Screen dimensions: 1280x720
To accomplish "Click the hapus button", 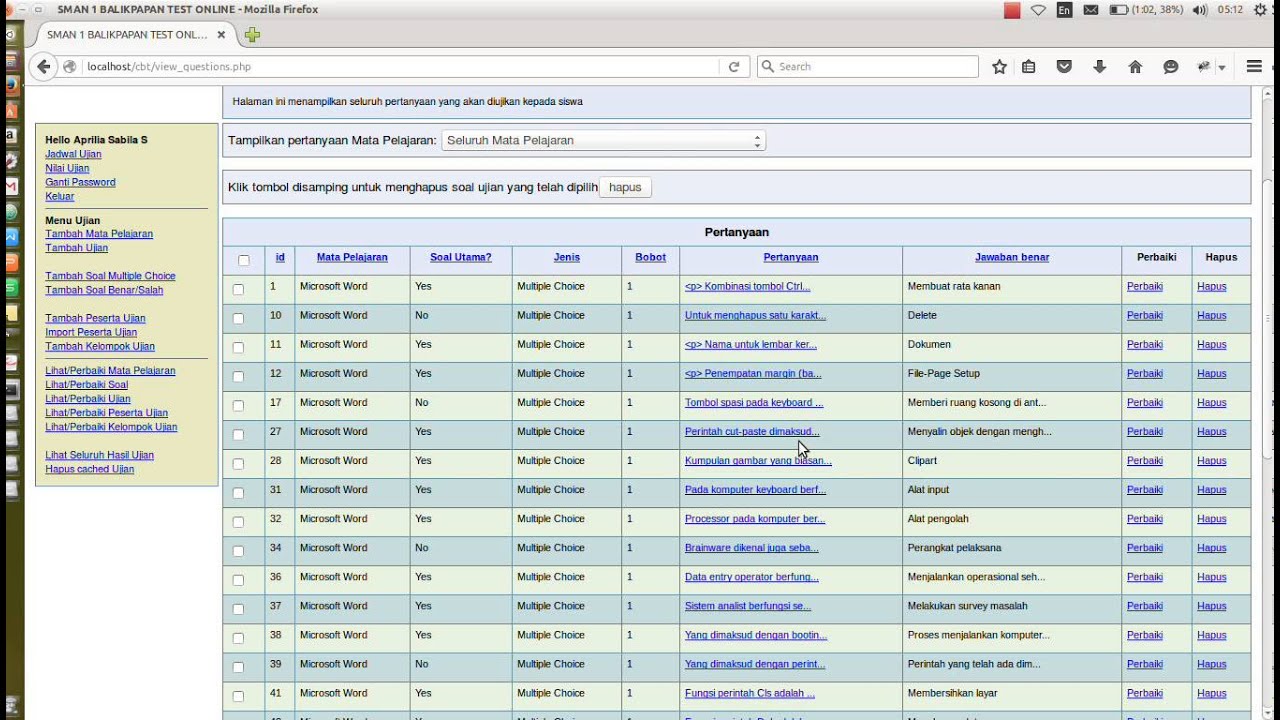I will coord(625,187).
